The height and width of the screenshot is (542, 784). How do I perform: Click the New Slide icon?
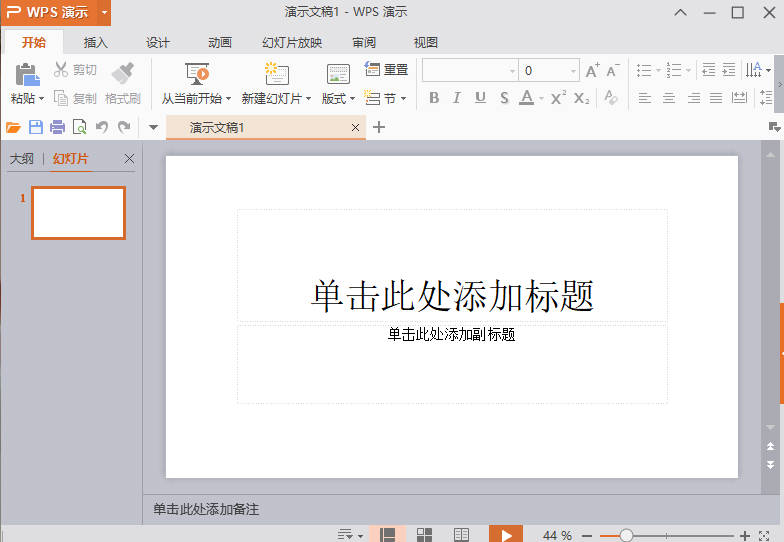(x=276, y=74)
